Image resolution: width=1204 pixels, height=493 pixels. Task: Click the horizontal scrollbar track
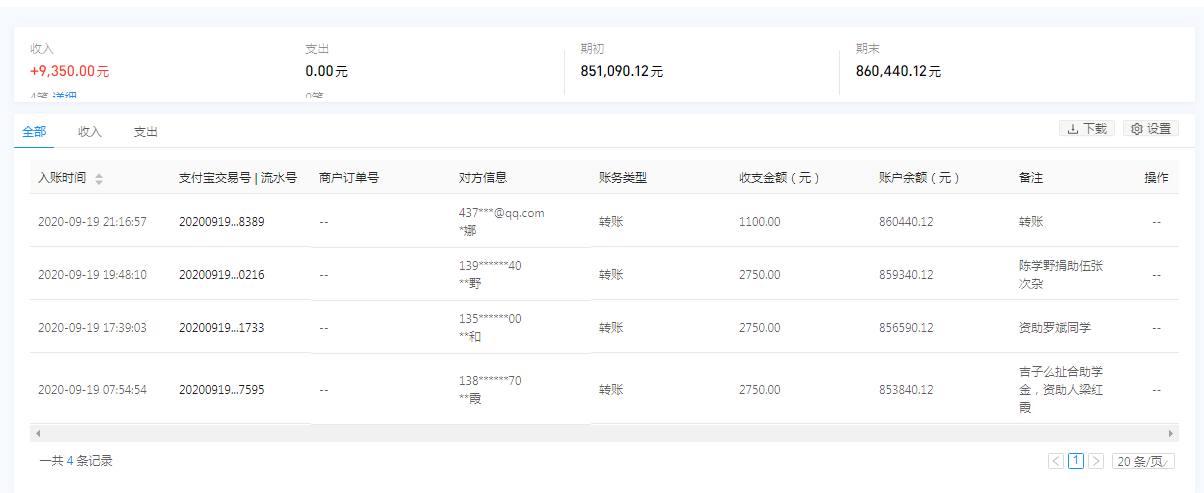click(600, 433)
